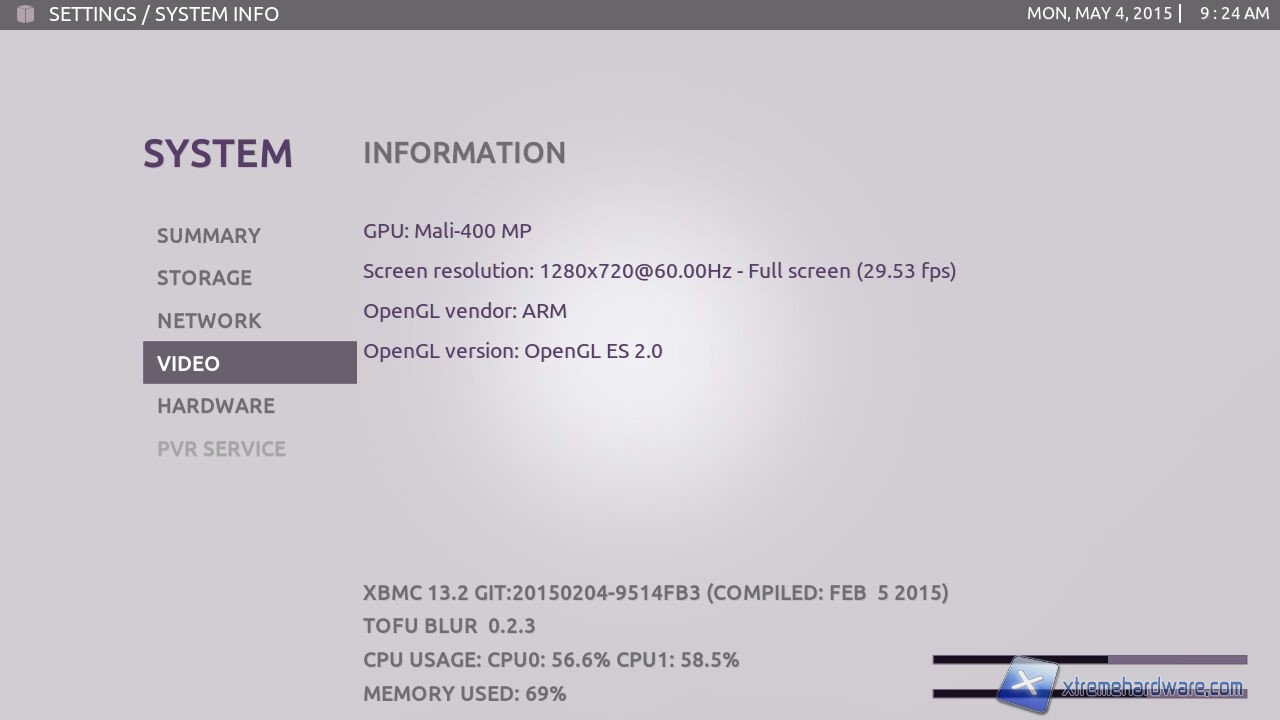The width and height of the screenshot is (1280, 720).
Task: Select the highlighted Video menu item
Action: 249,363
